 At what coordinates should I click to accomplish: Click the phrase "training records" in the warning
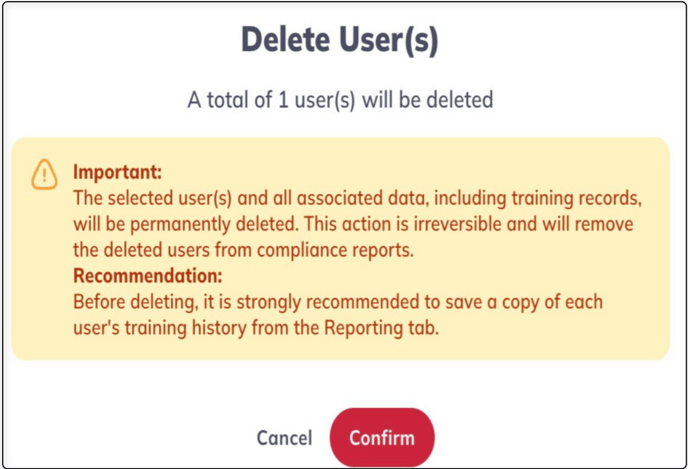point(577,198)
